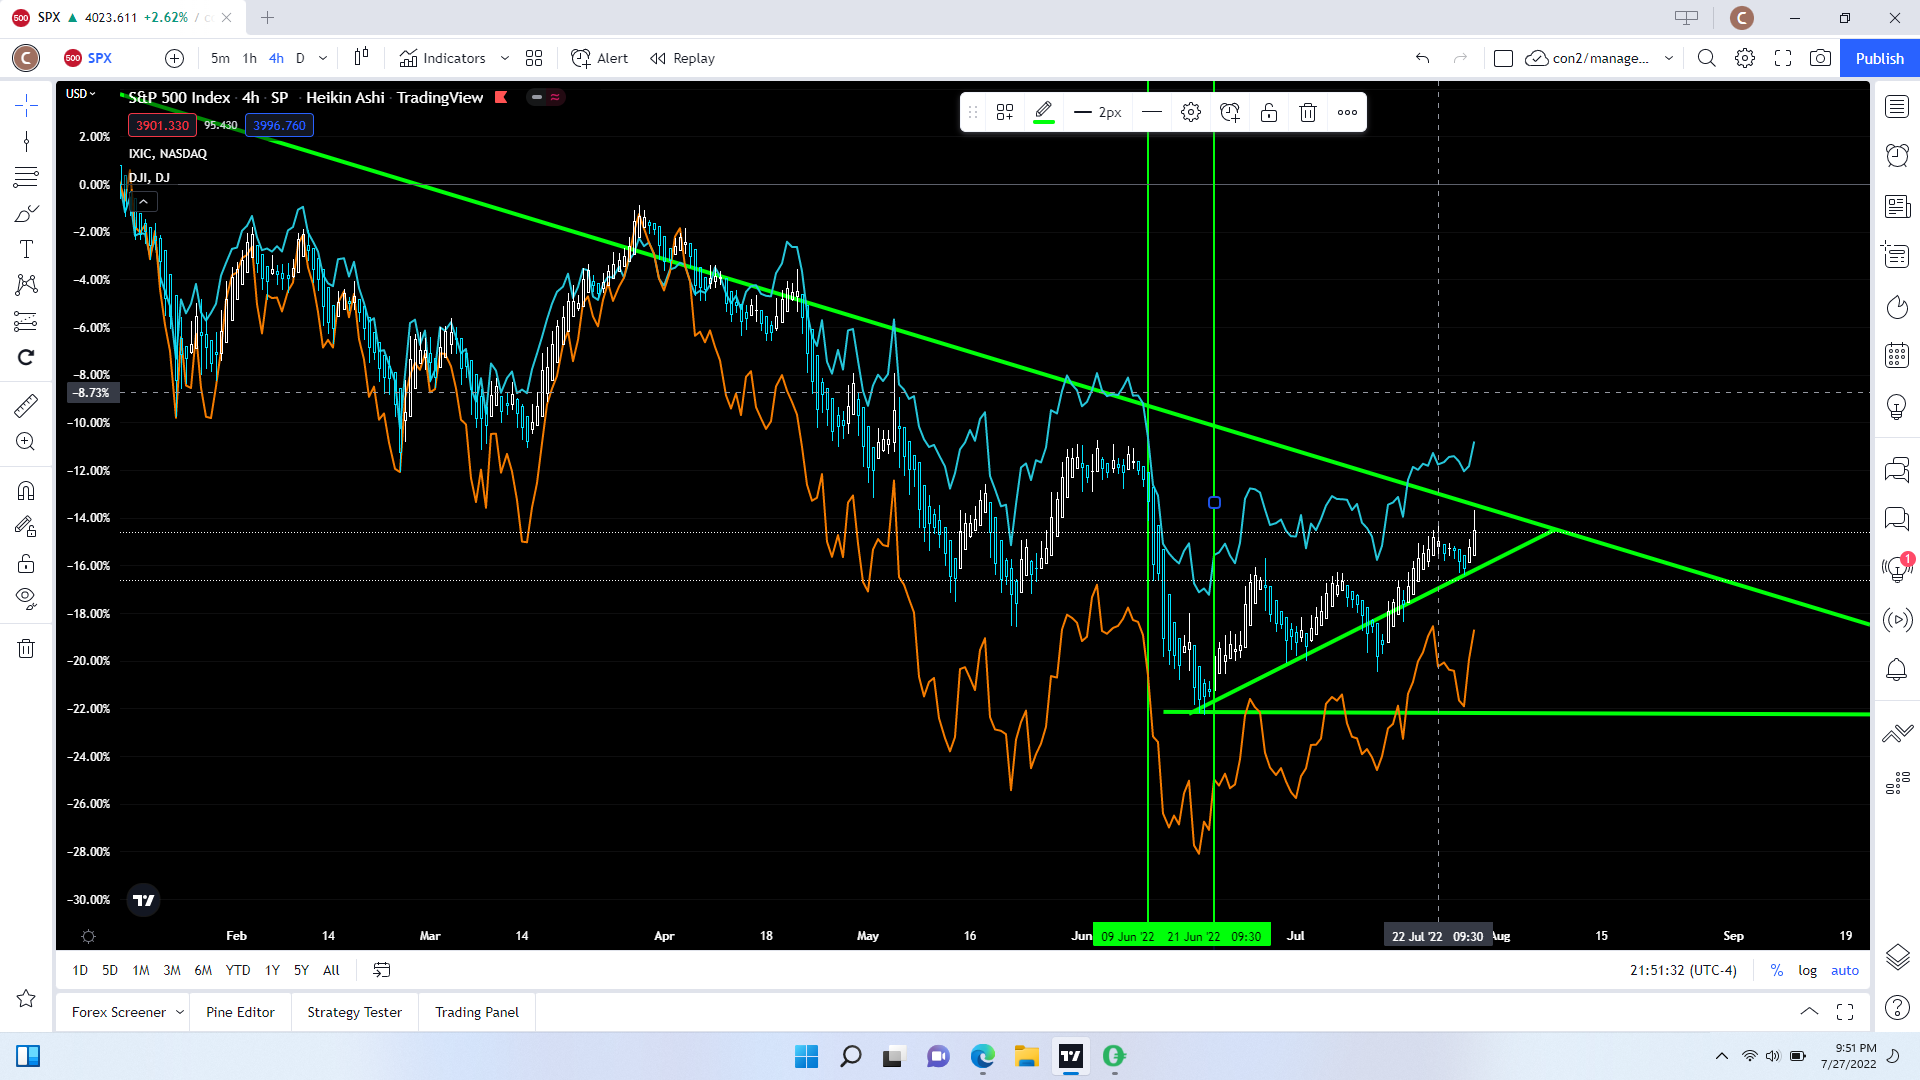Toggle hide all drawings eye icon
1920x1080 pixels.
pyautogui.click(x=26, y=599)
